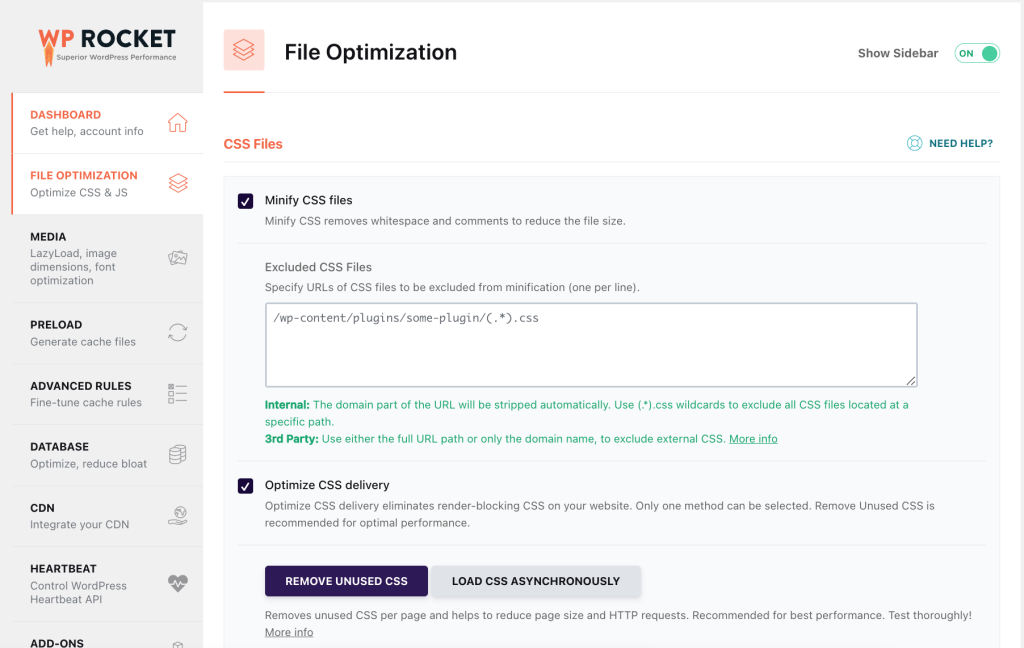Click the Advanced Rules checklist icon
The width and height of the screenshot is (1024, 648).
177,394
